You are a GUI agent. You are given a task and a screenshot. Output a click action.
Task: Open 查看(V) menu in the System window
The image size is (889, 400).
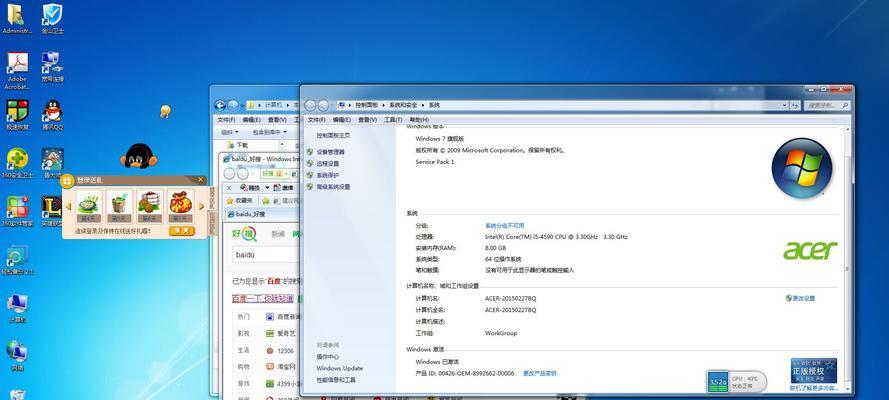367,120
